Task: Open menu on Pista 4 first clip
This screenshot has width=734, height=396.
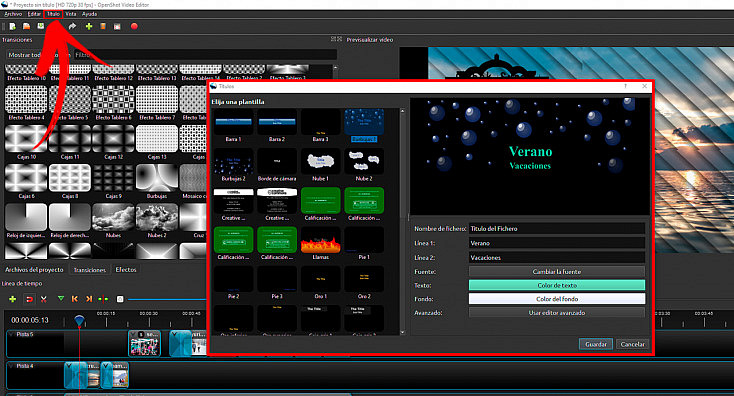Action: point(69,366)
